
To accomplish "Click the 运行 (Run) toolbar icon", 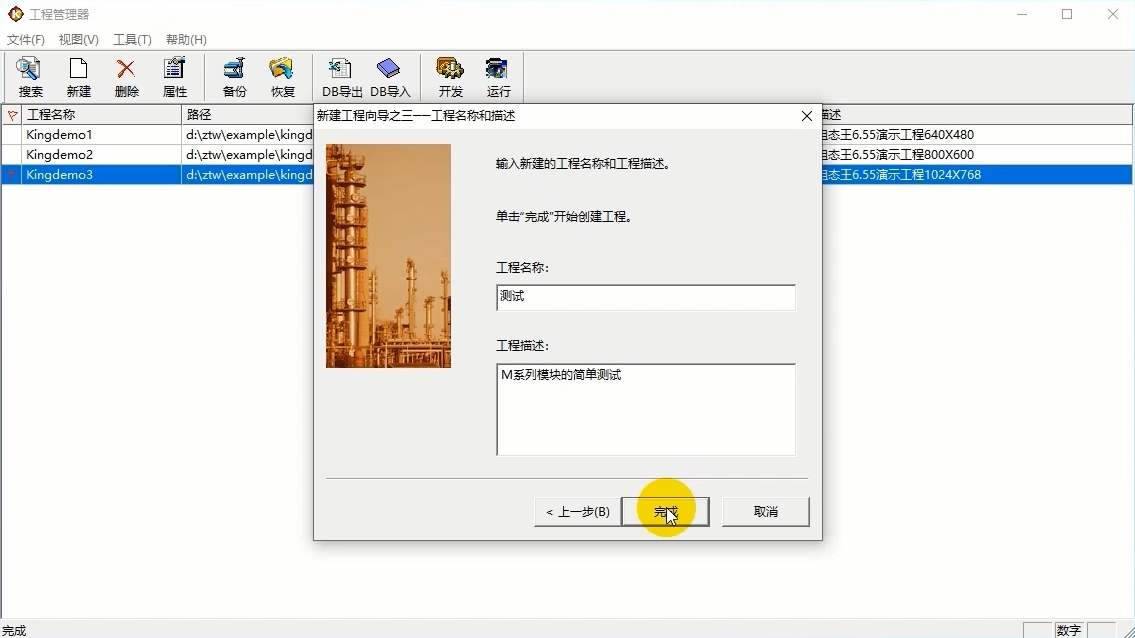I will point(498,77).
